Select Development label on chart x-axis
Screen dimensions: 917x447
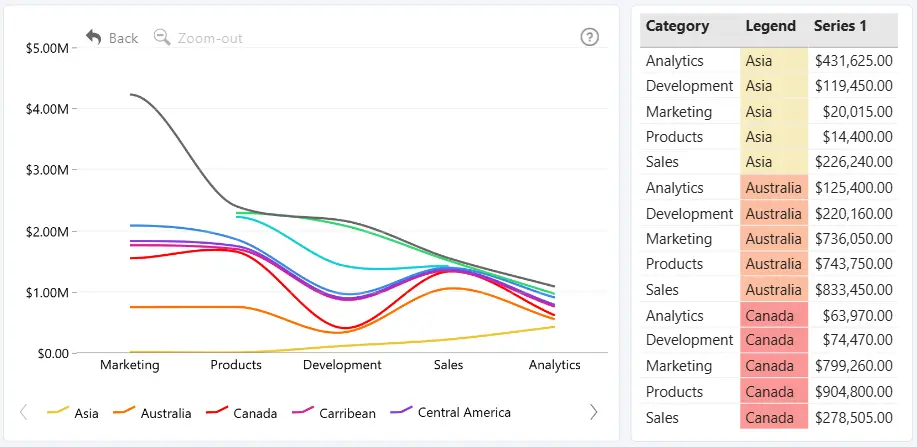[x=342, y=365]
